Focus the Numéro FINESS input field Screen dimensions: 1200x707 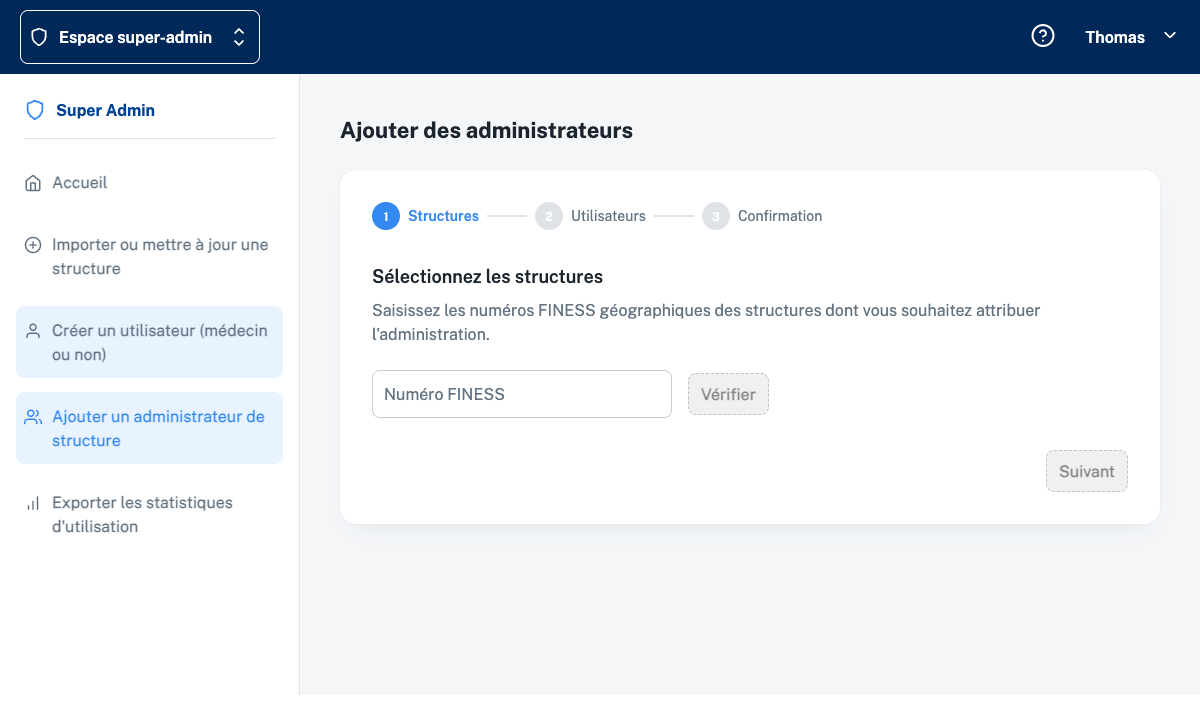click(521, 394)
